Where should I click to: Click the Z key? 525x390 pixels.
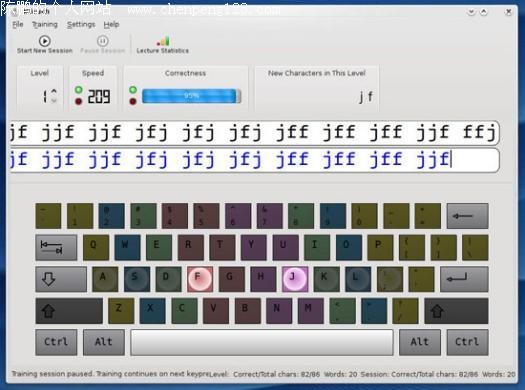tap(121, 311)
